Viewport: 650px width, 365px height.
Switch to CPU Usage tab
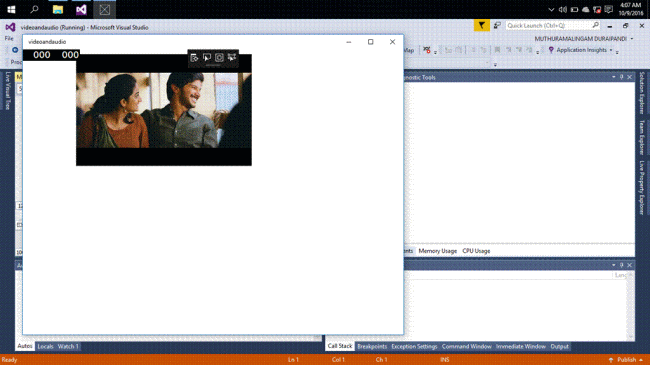476,251
